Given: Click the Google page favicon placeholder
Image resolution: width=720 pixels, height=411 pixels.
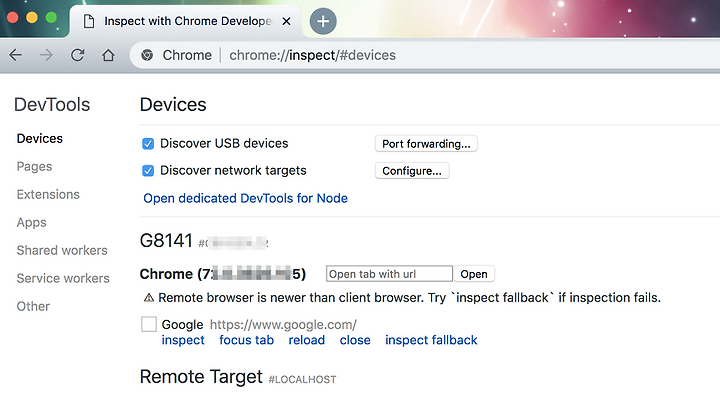Looking at the screenshot, I should [x=149, y=324].
